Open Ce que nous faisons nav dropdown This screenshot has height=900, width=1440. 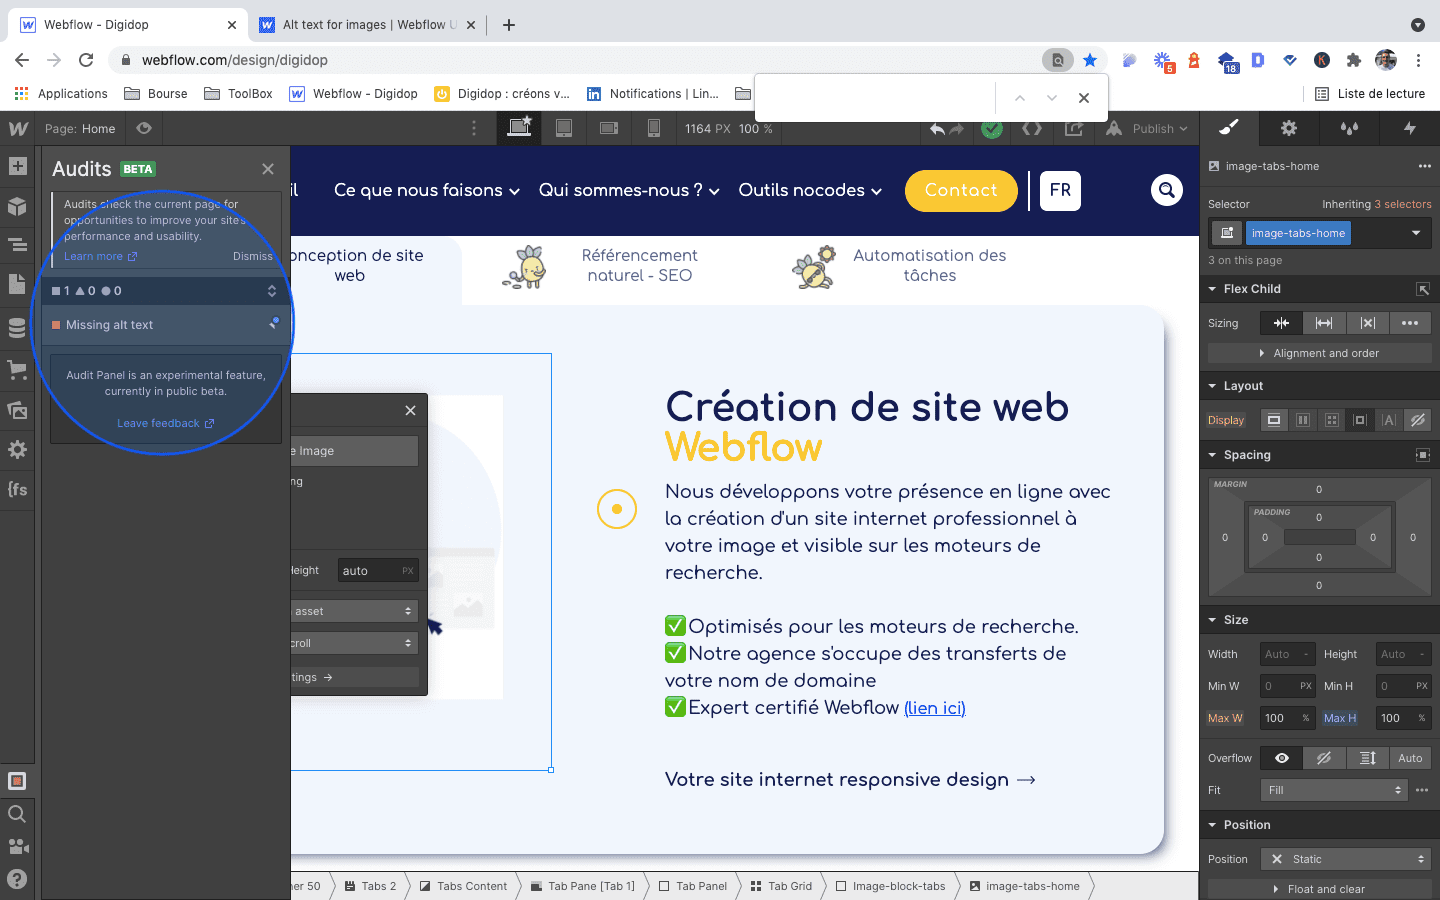427,190
